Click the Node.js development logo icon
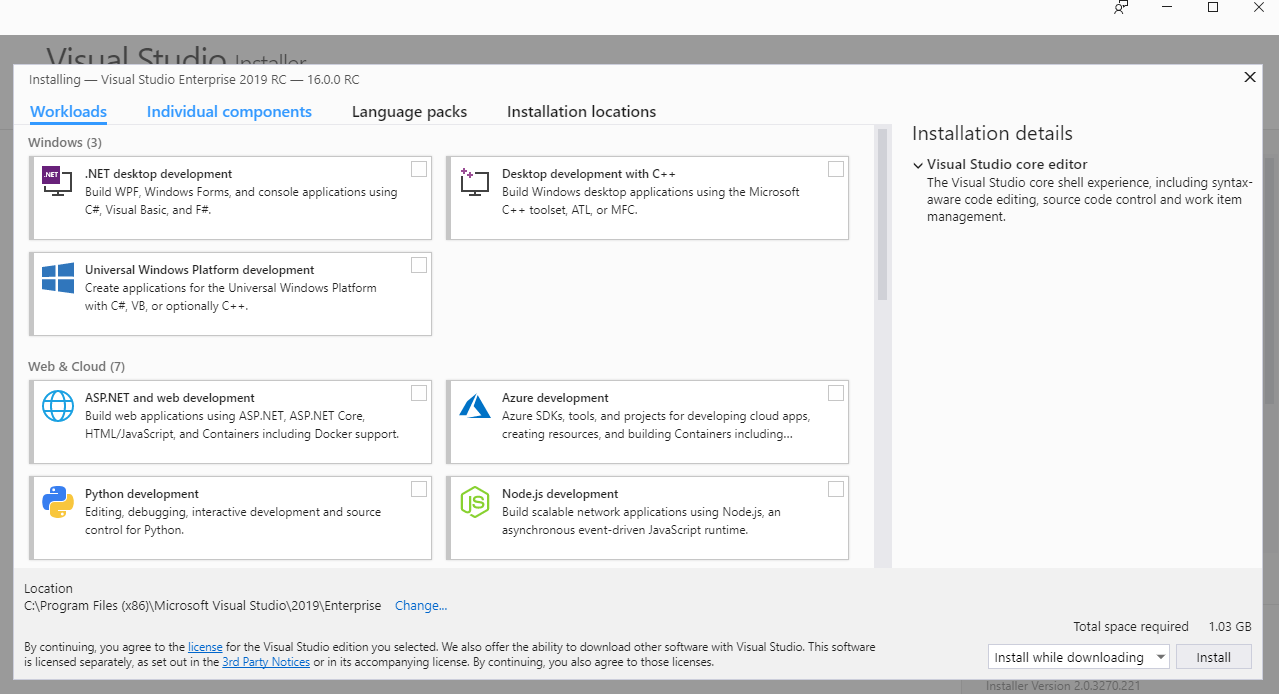The image size is (1279, 694). point(474,501)
